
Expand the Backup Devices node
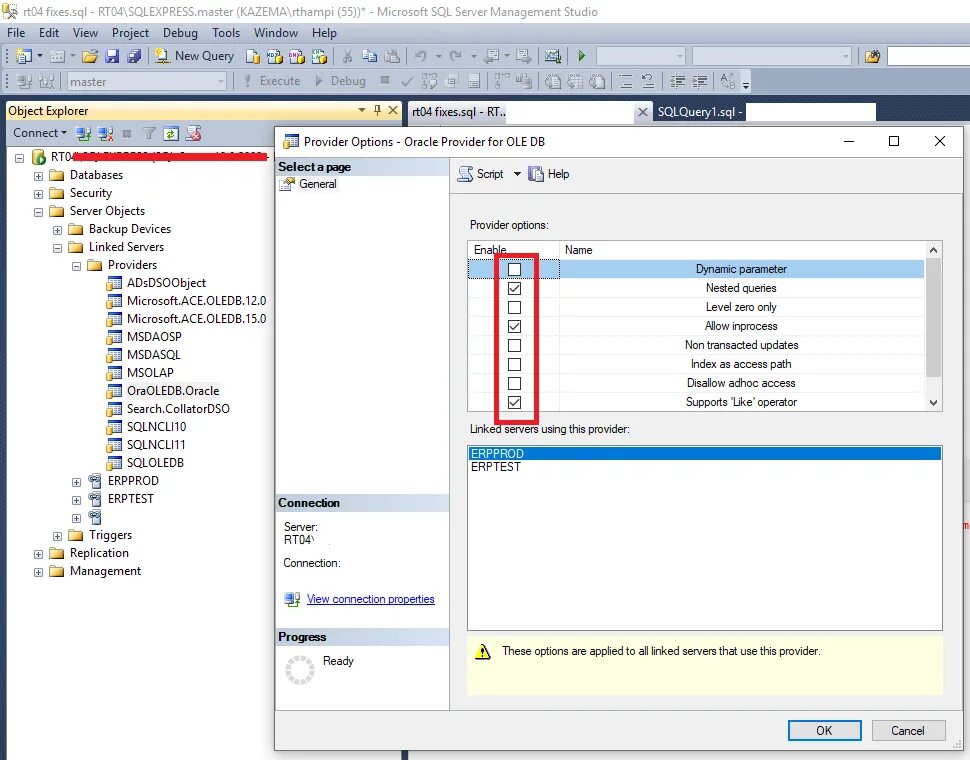click(58, 230)
